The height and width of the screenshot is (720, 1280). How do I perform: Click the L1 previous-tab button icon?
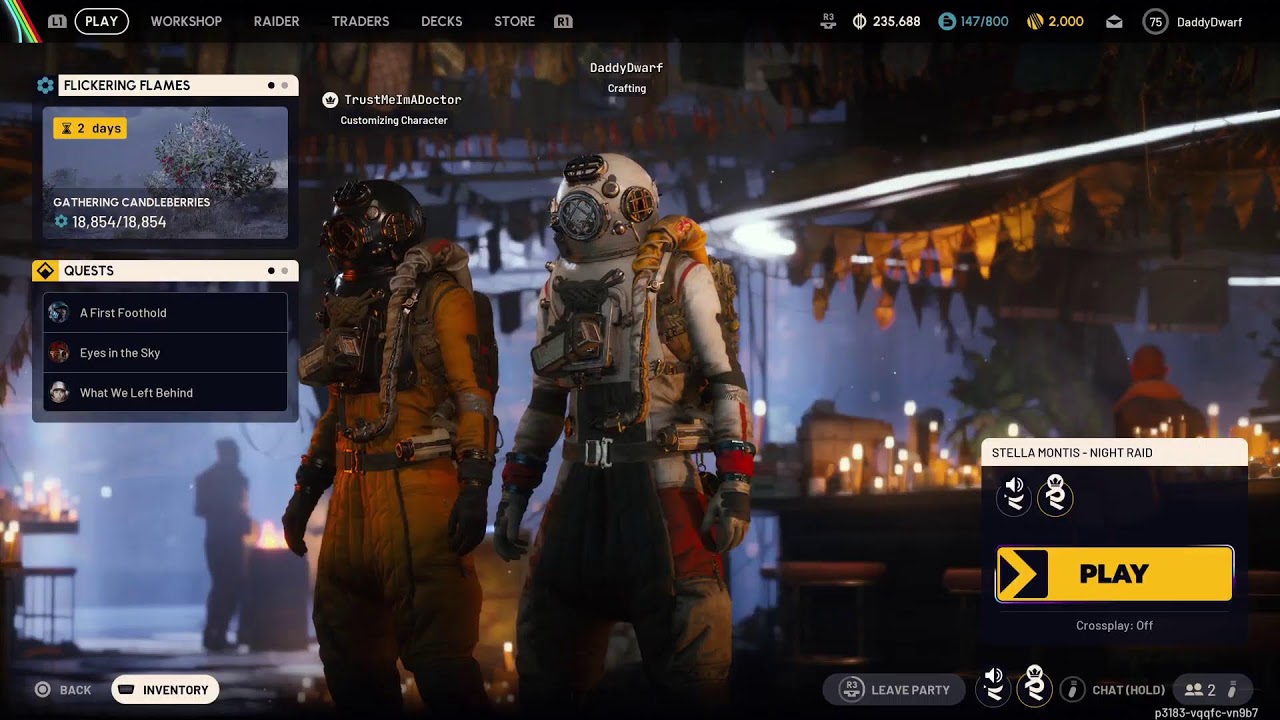point(57,21)
